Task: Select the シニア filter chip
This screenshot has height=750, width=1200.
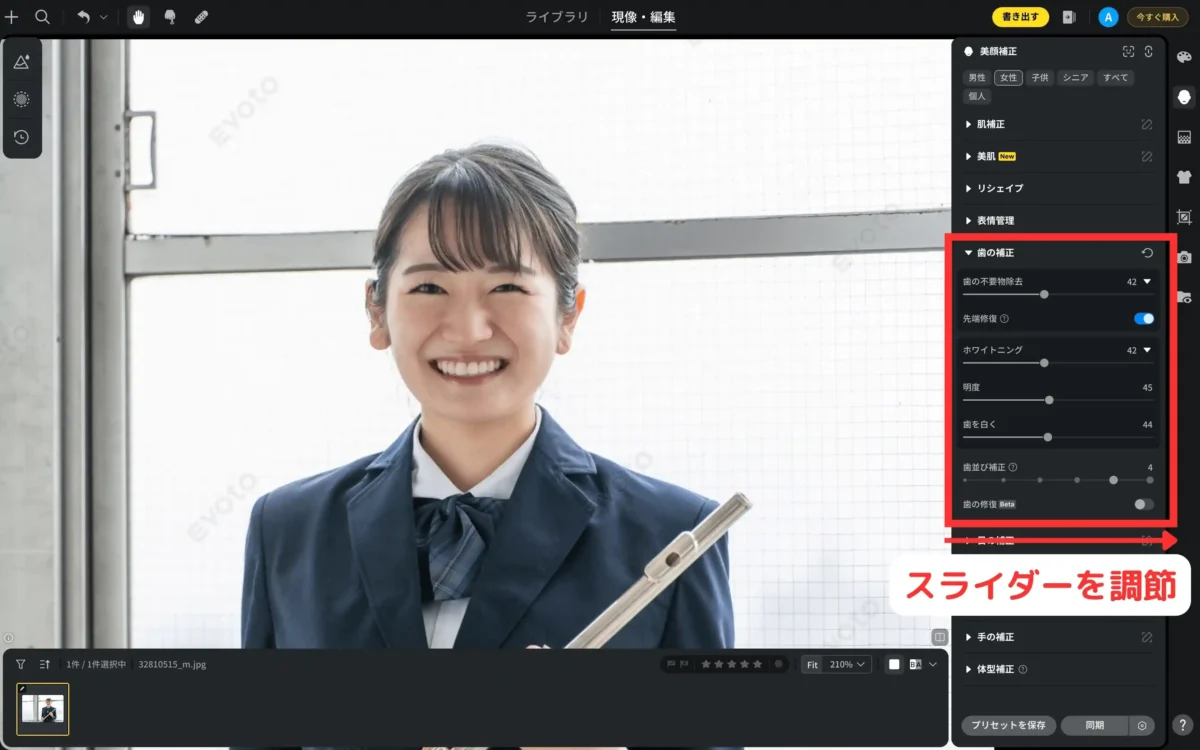Action: [1075, 77]
